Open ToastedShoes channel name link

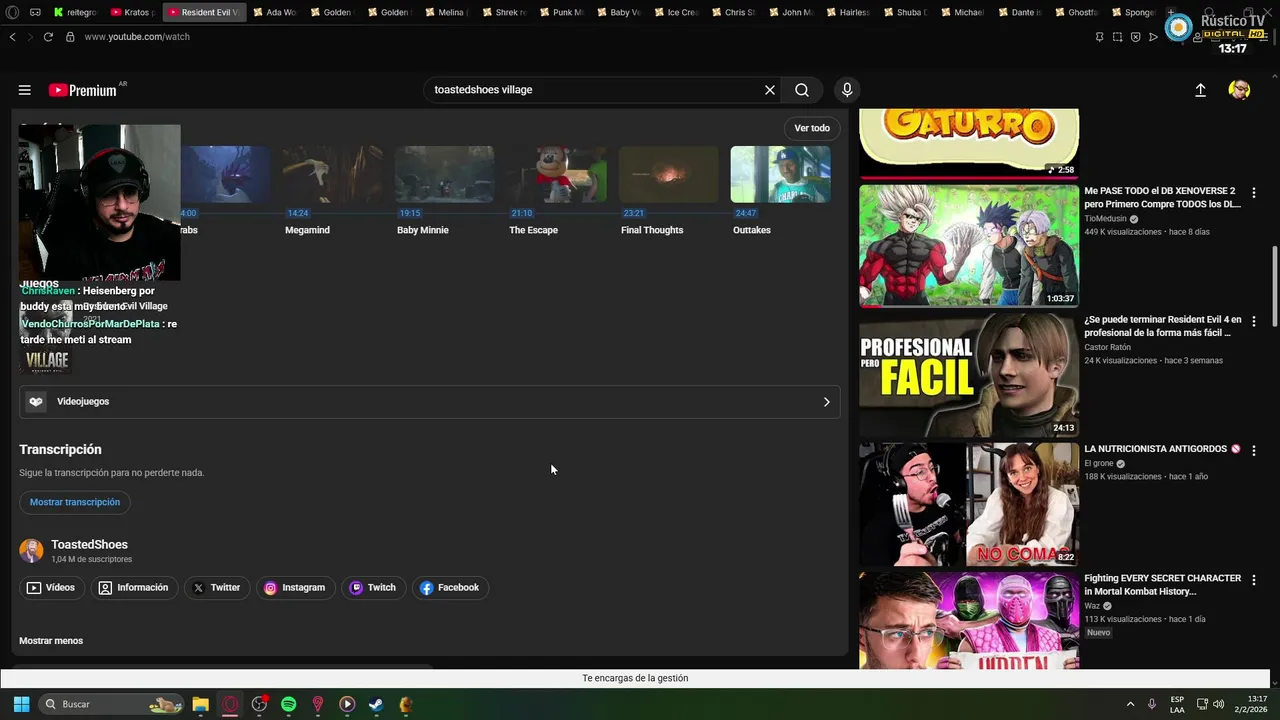[90, 545]
